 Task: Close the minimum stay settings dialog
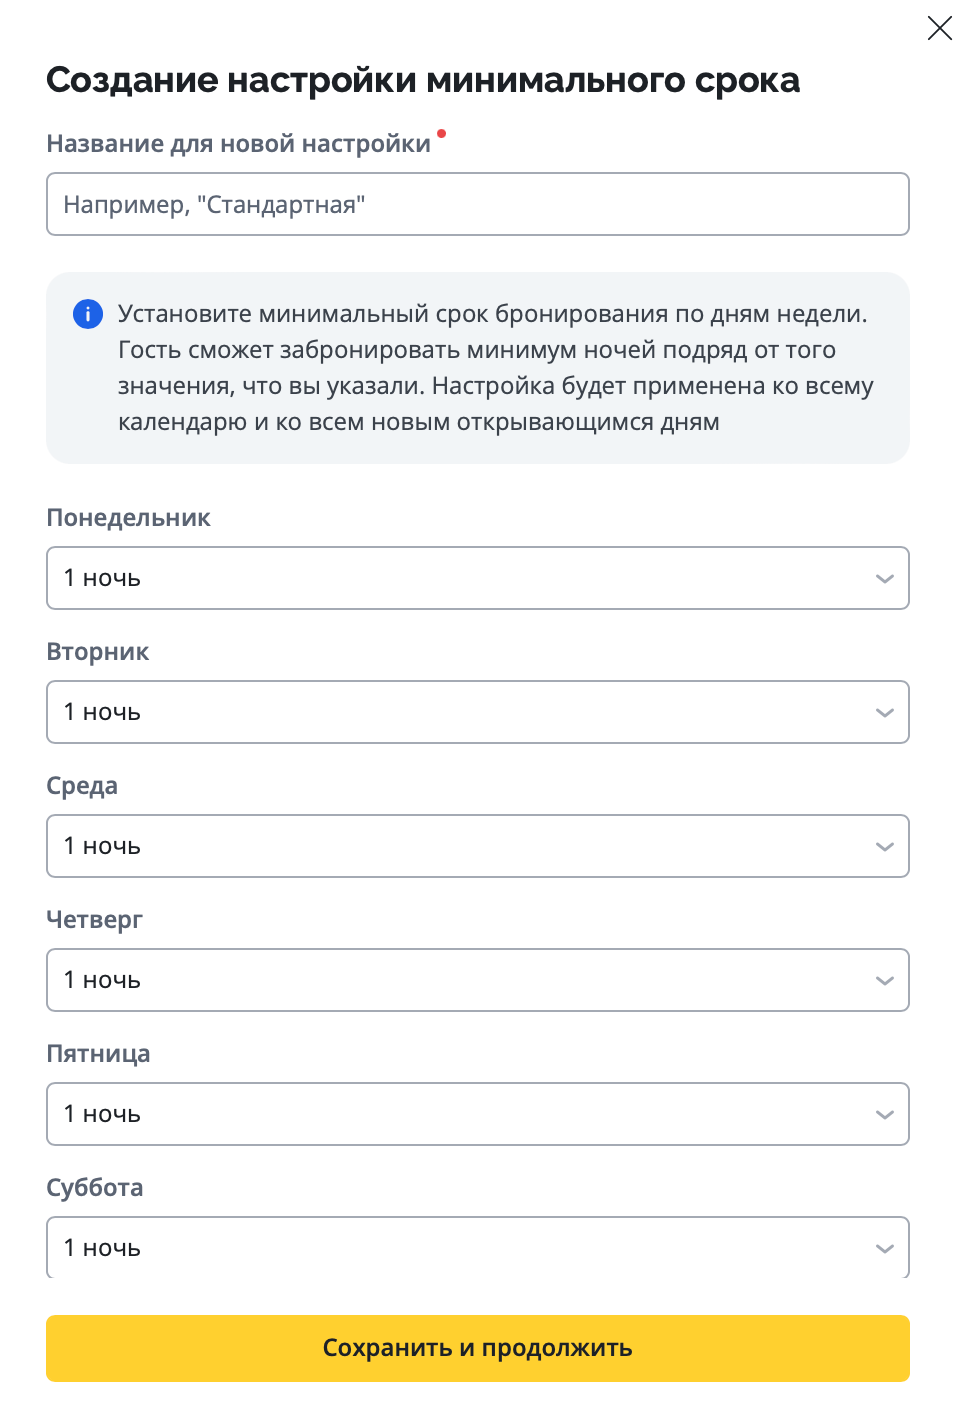point(940,28)
